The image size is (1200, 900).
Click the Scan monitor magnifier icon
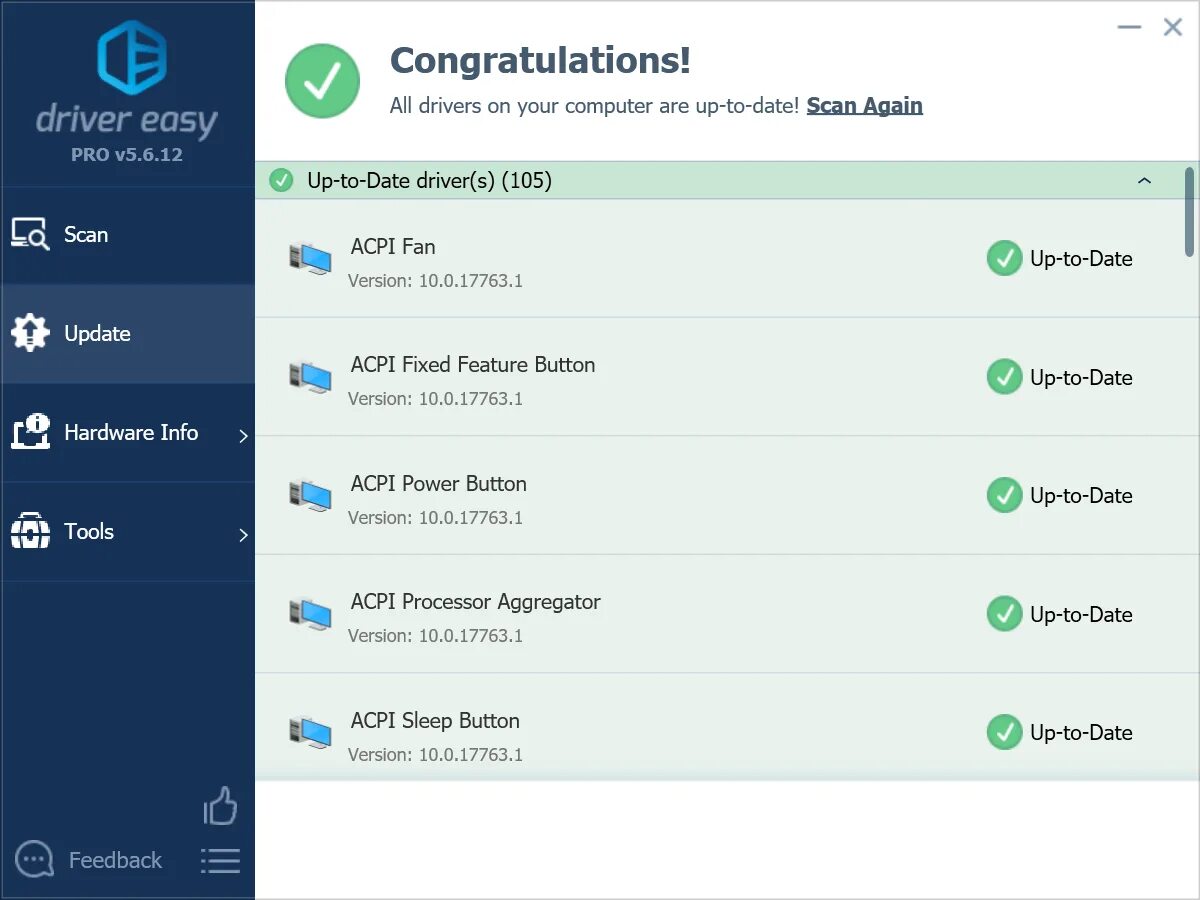30,234
